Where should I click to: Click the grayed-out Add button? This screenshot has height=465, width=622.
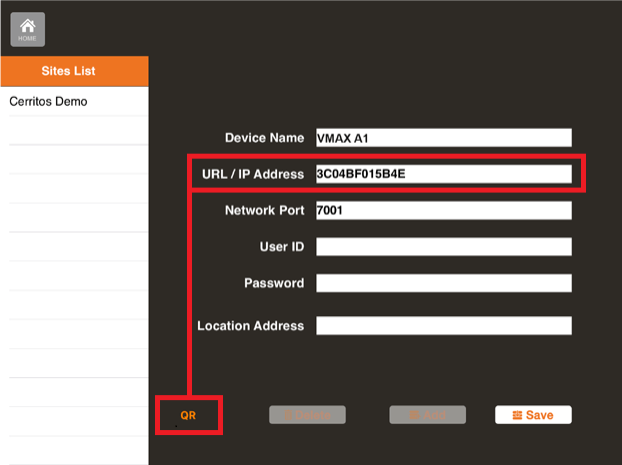(x=427, y=415)
